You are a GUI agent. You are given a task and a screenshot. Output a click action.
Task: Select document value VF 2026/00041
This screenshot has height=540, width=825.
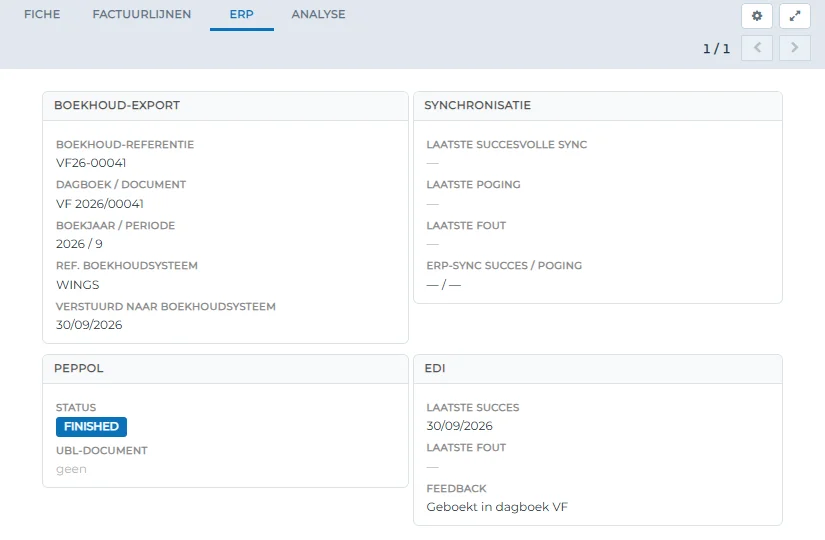100,204
